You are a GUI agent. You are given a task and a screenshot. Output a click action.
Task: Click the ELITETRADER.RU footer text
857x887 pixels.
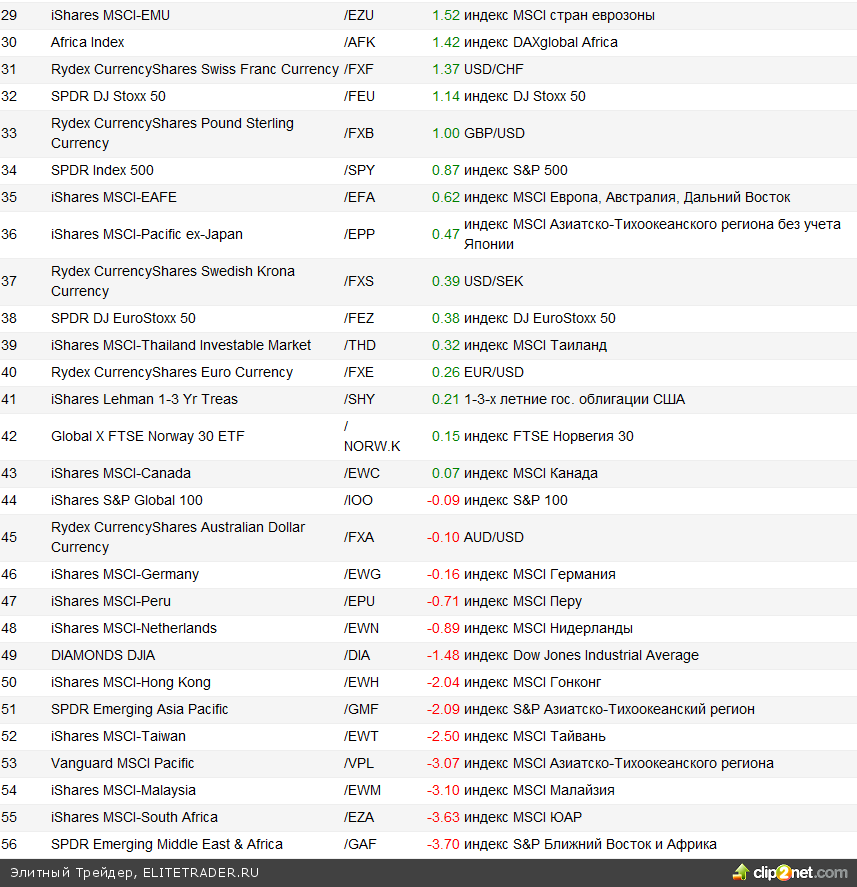point(200,872)
